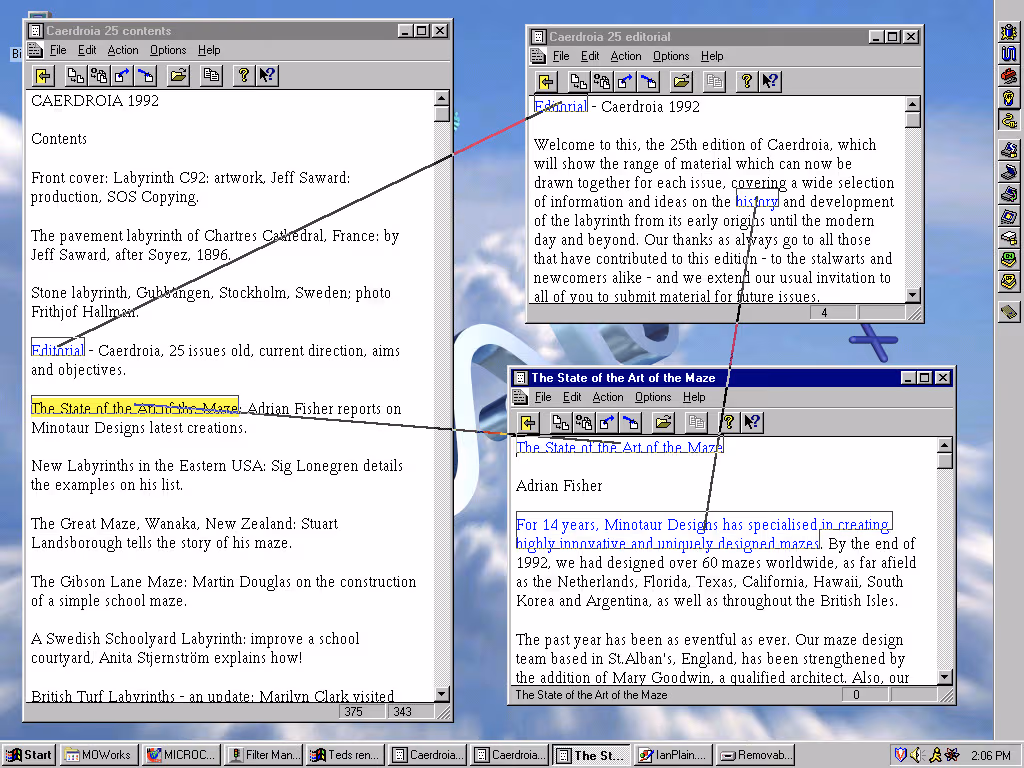The height and width of the screenshot is (768, 1024).
Task: Select the Copy pages icon in The State of the Art toolbar
Action: click(x=697, y=422)
